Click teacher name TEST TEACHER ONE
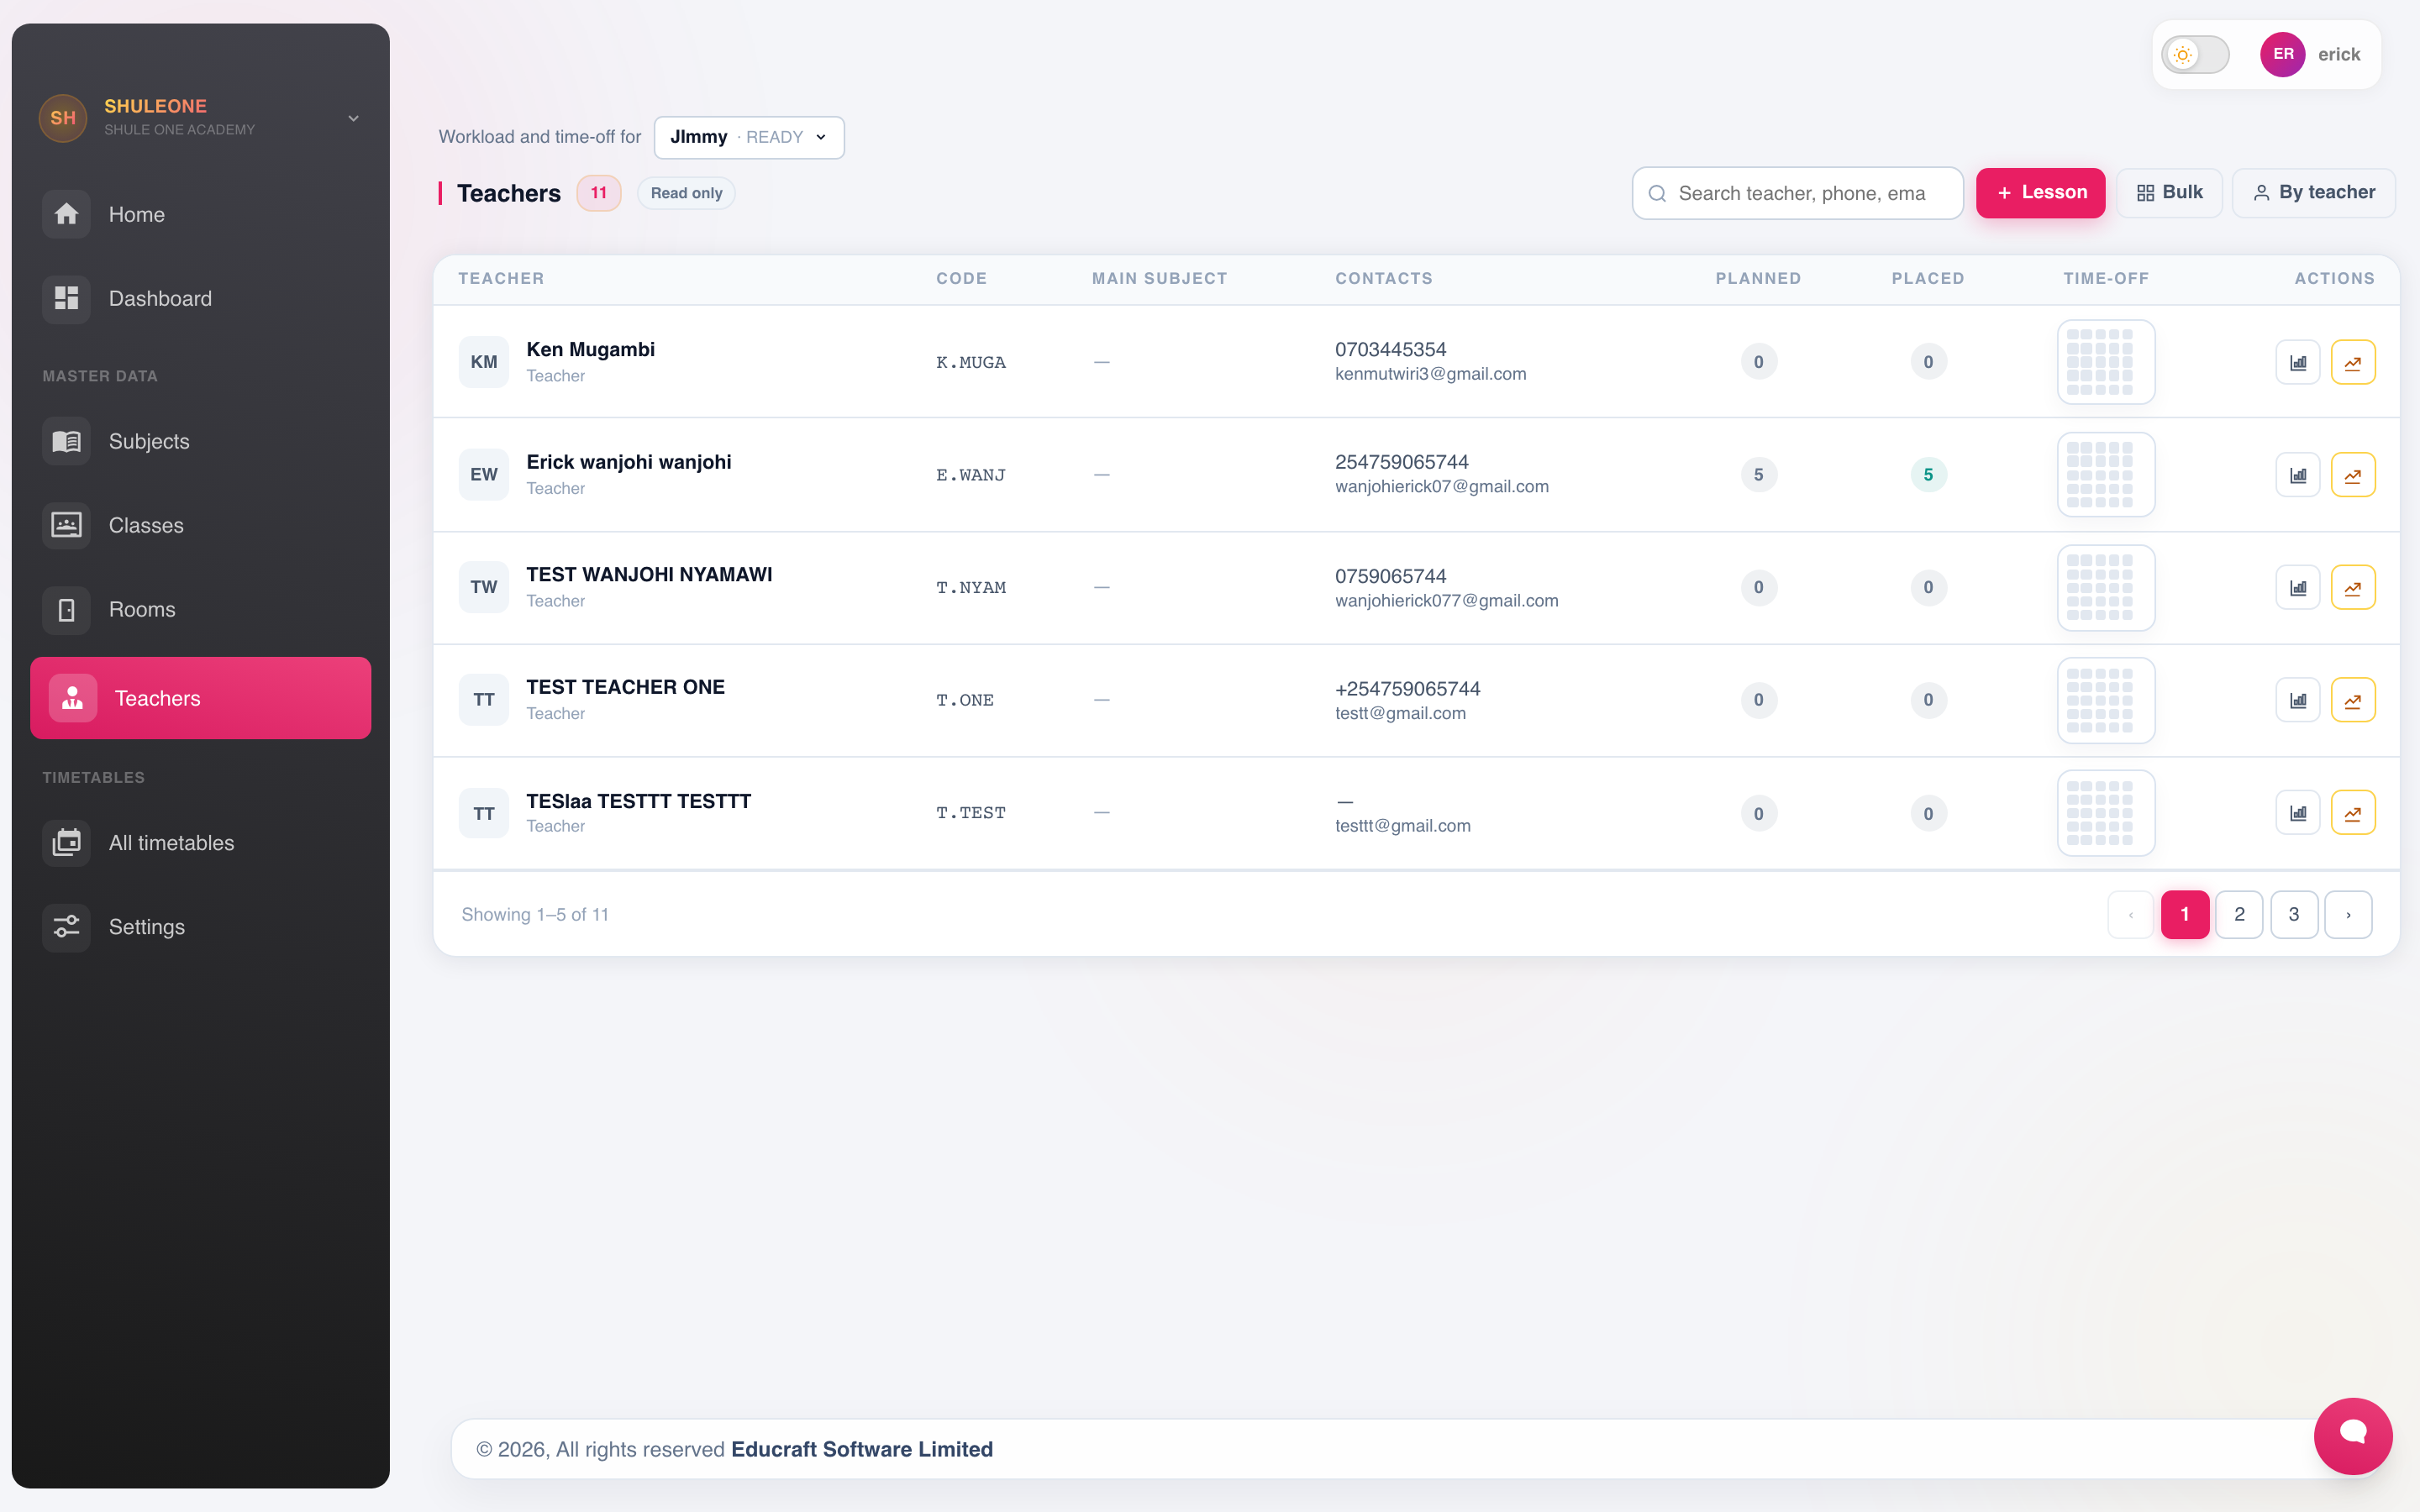 pos(625,687)
